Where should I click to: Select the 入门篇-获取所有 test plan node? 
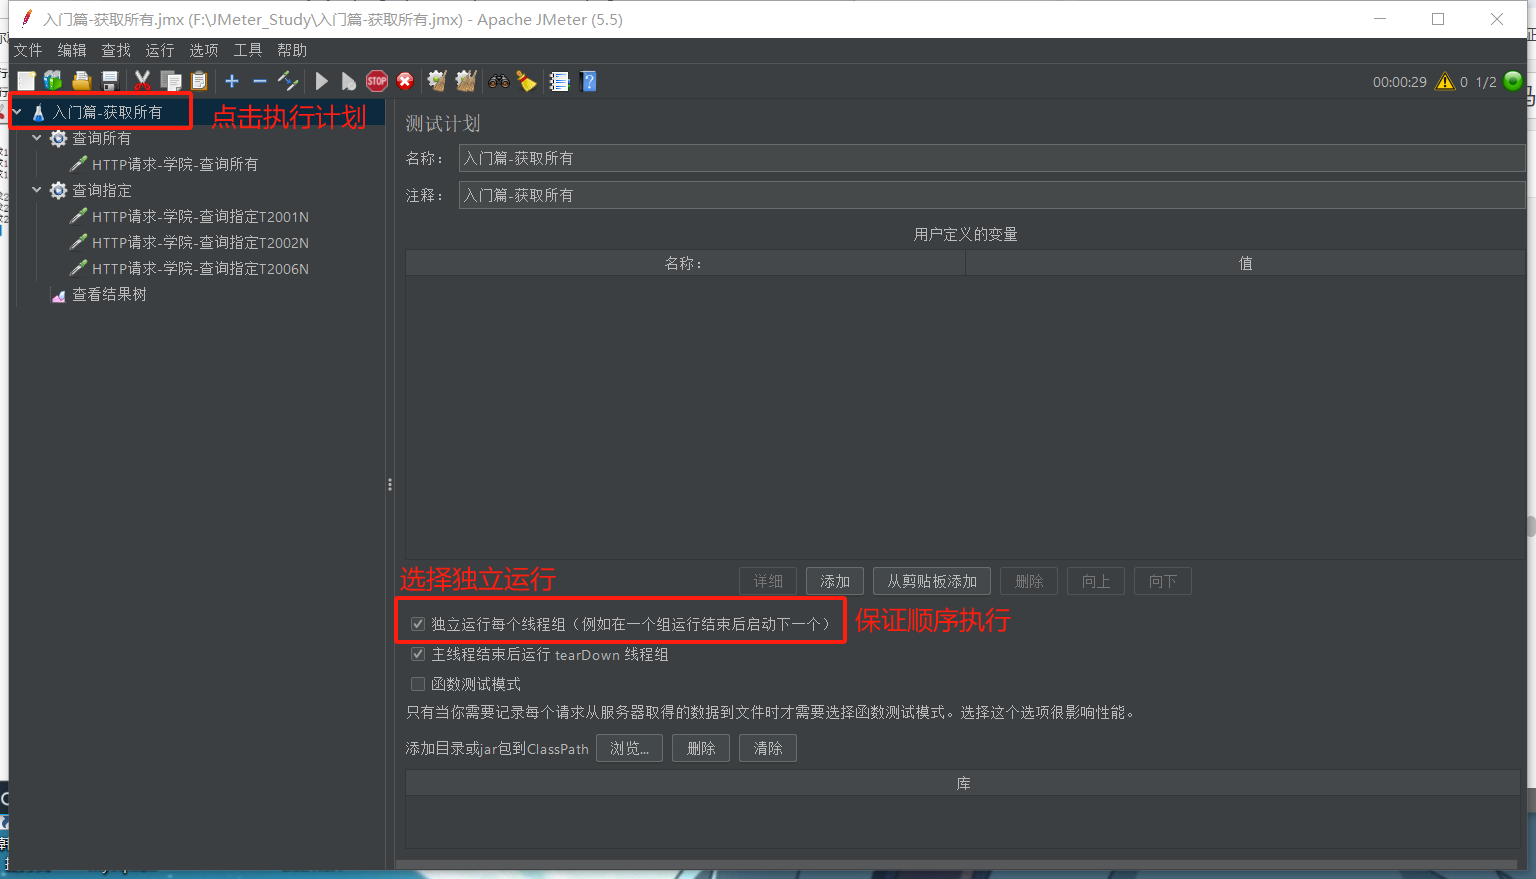point(107,112)
